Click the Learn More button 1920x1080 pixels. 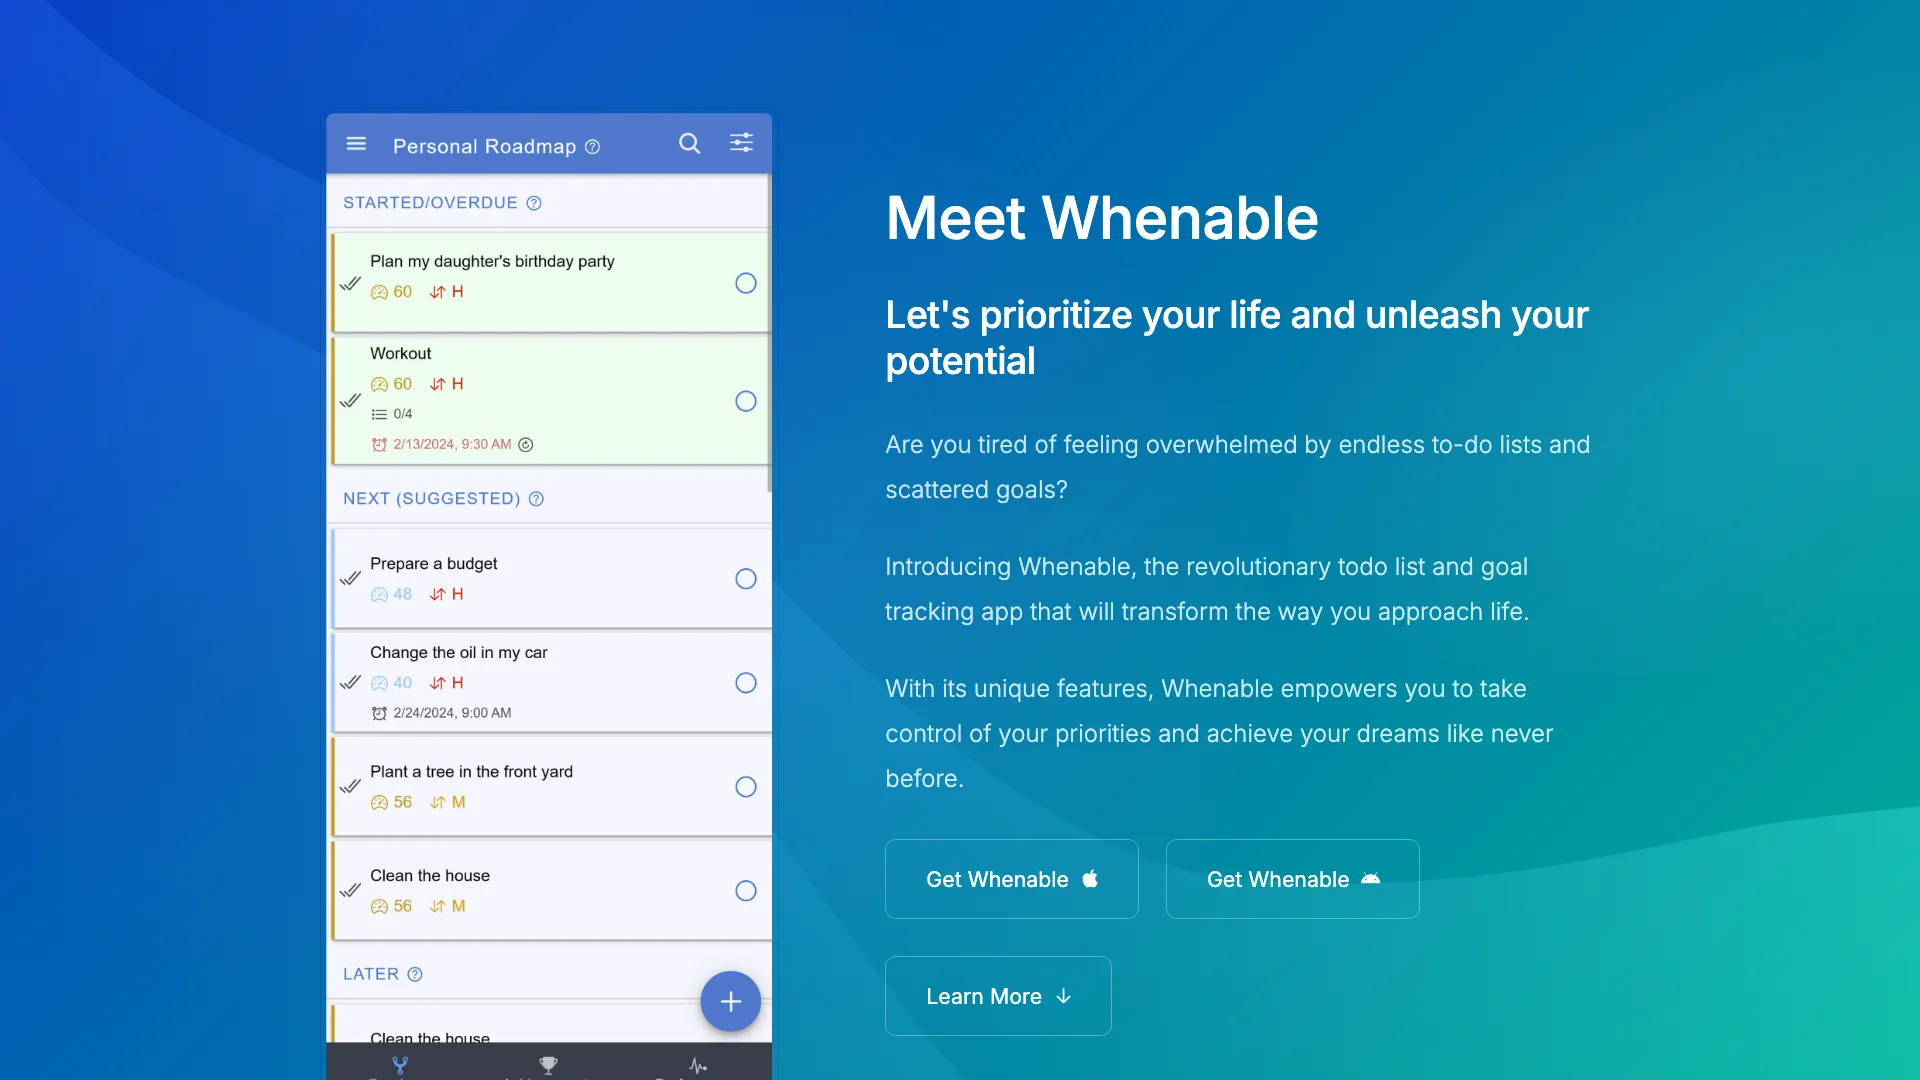(x=997, y=996)
